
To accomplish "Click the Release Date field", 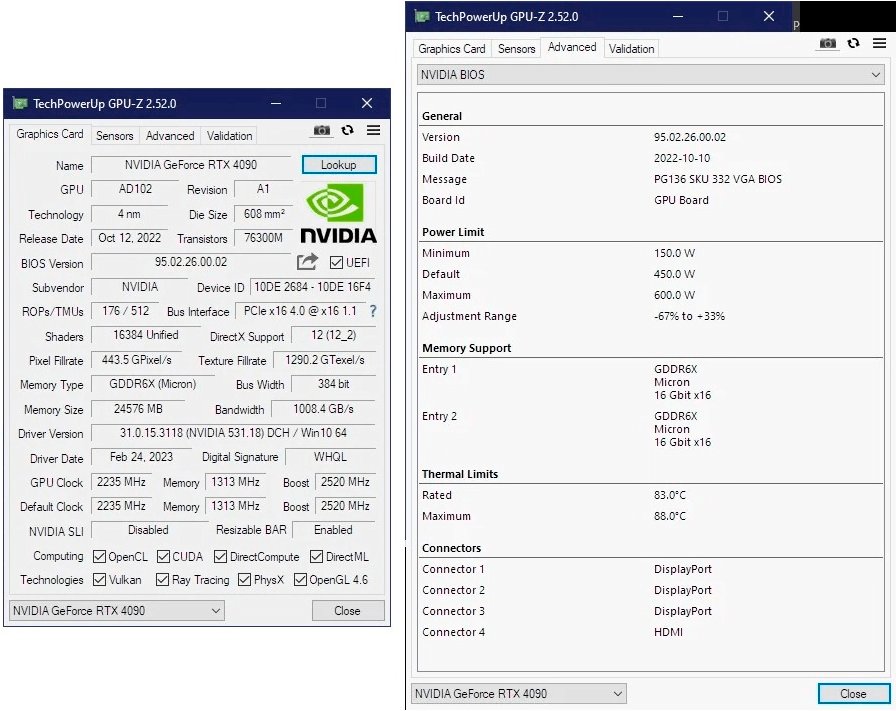I will tap(130, 238).
